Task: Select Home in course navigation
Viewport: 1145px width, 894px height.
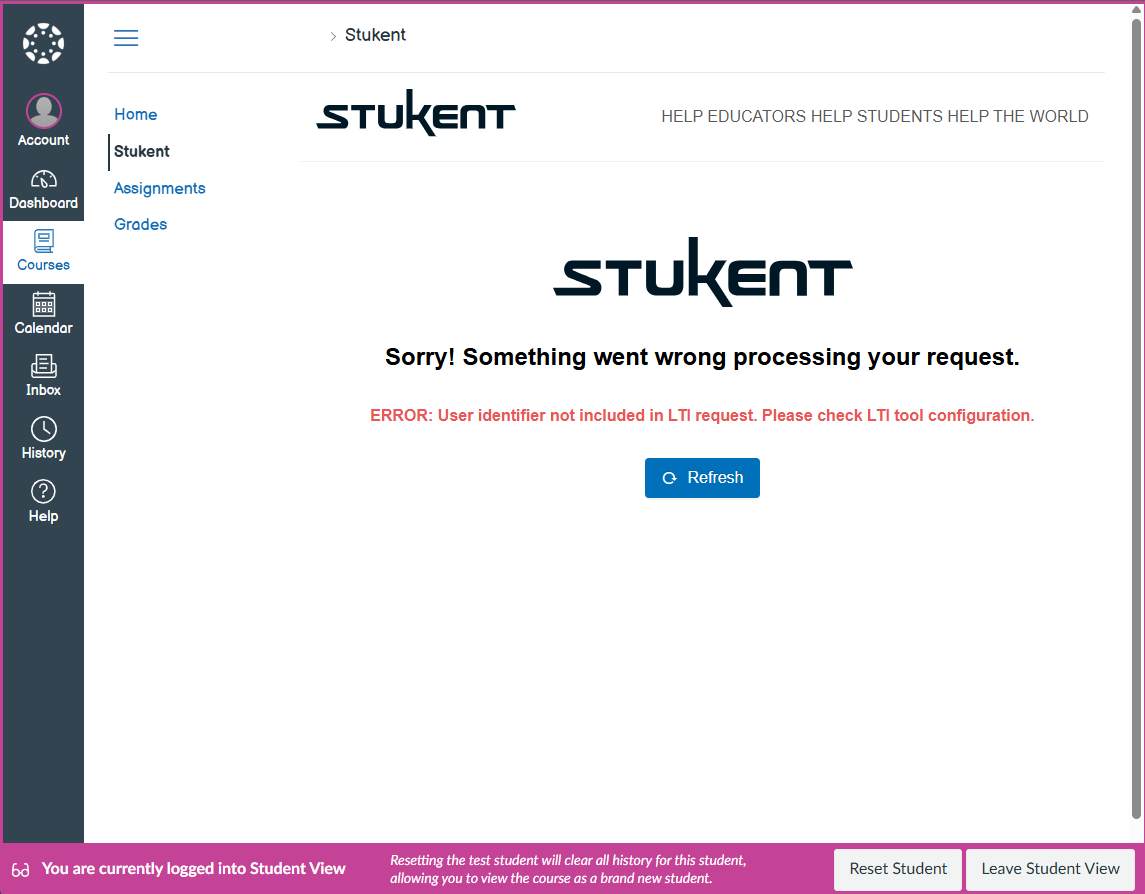Action: coord(135,115)
